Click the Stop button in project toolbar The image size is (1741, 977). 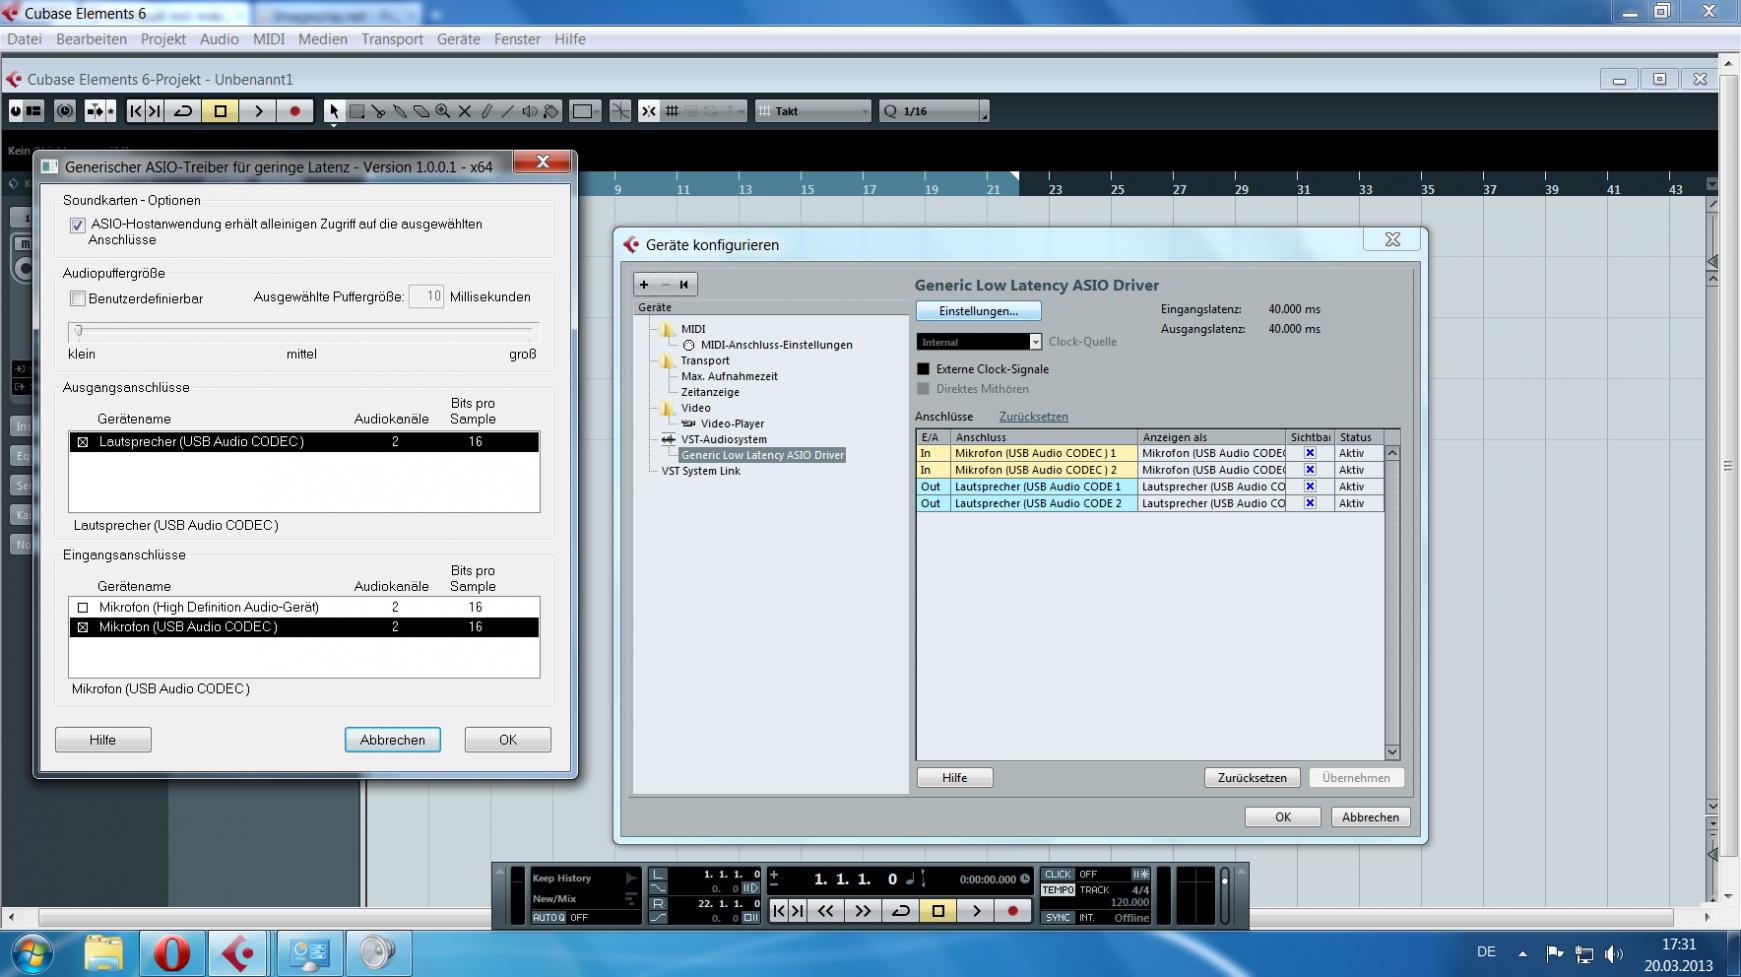pyautogui.click(x=220, y=111)
